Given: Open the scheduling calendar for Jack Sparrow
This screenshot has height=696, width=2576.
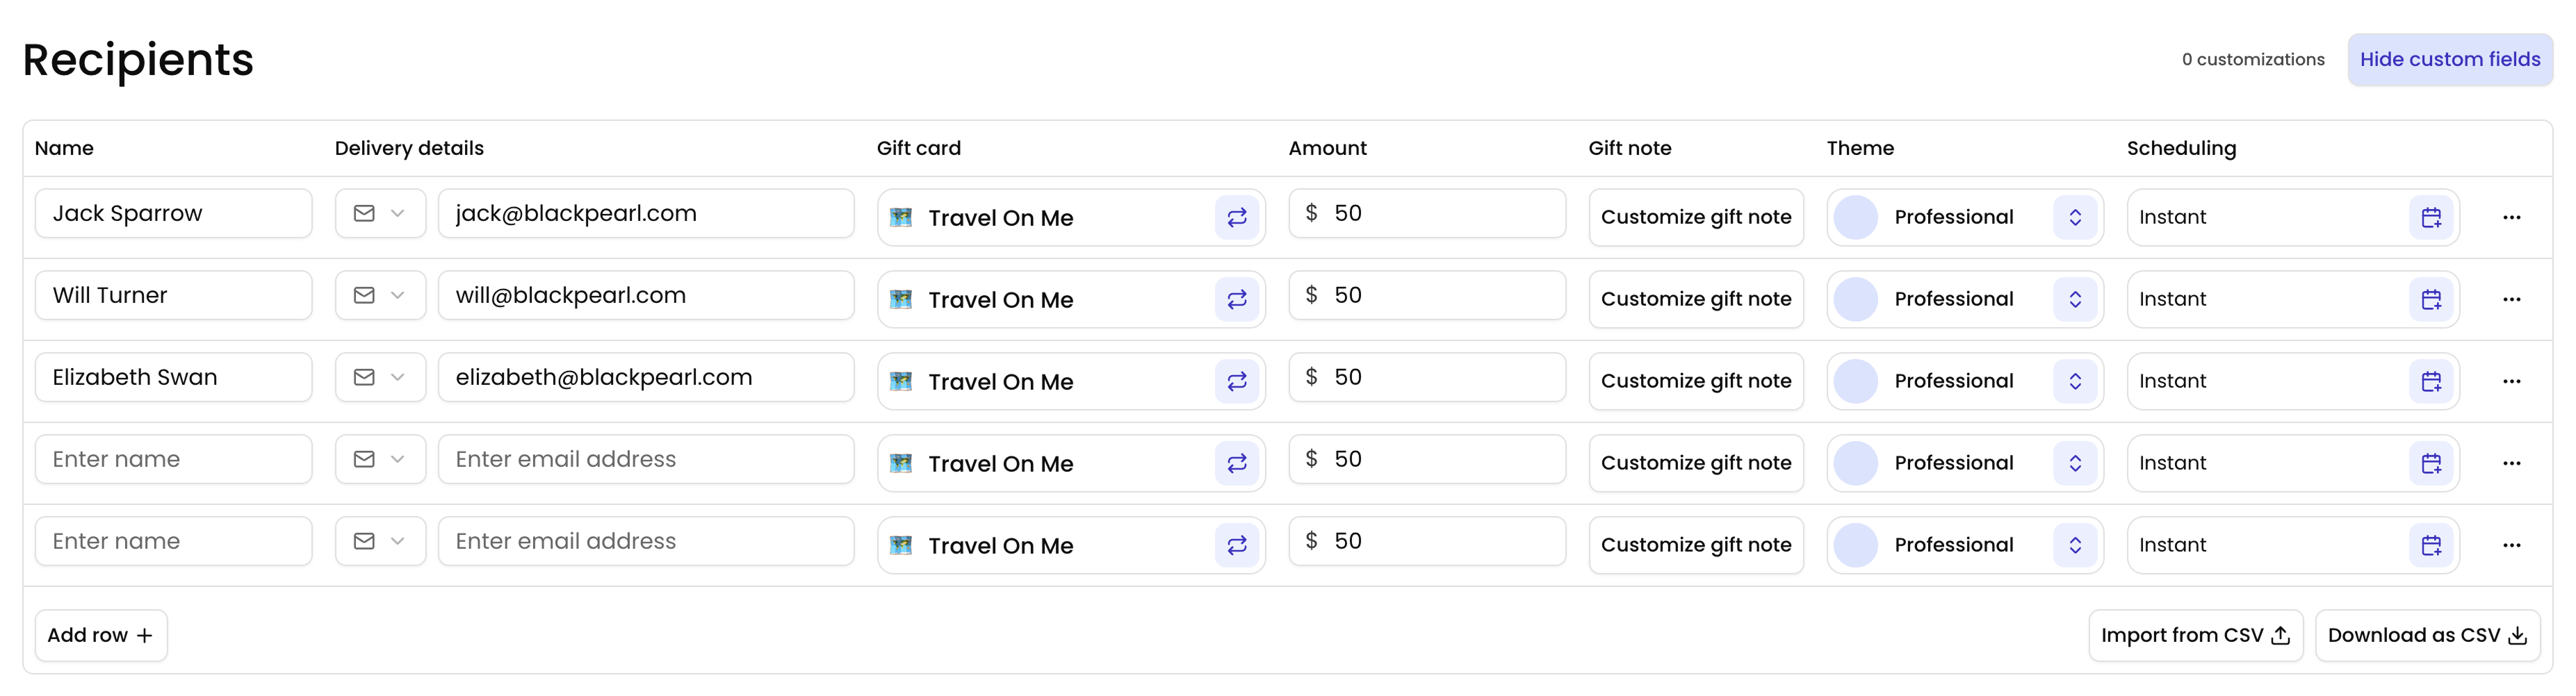Looking at the screenshot, I should (x=2432, y=217).
